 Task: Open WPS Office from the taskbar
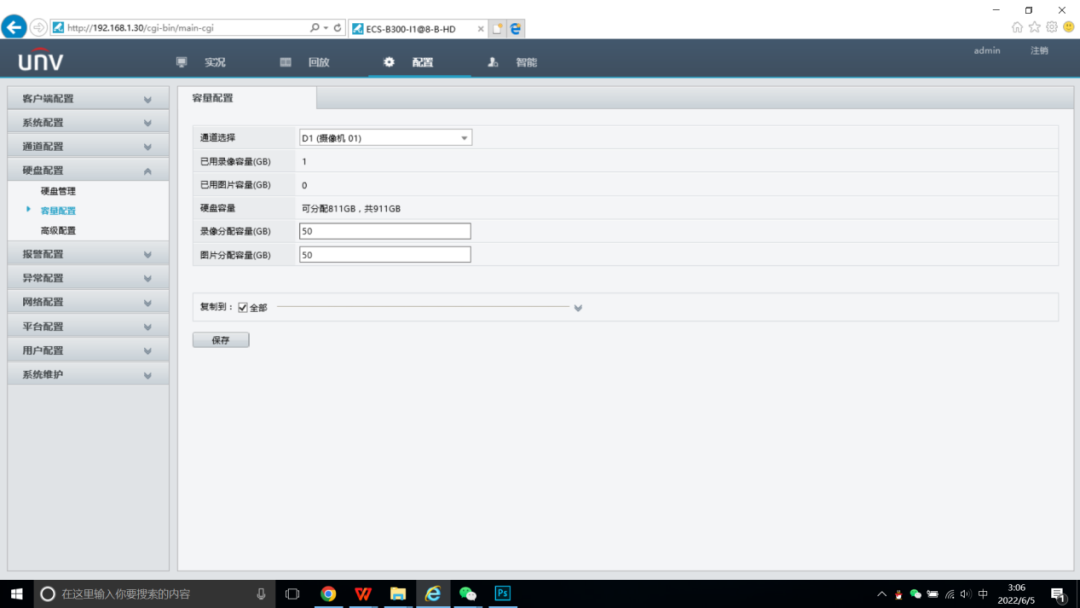[x=363, y=594]
